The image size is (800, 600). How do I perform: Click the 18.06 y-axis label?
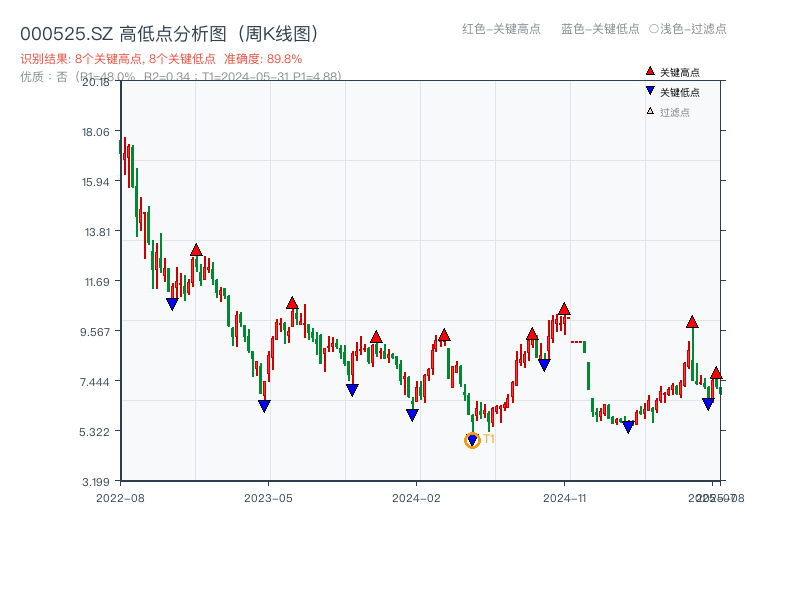(95, 132)
